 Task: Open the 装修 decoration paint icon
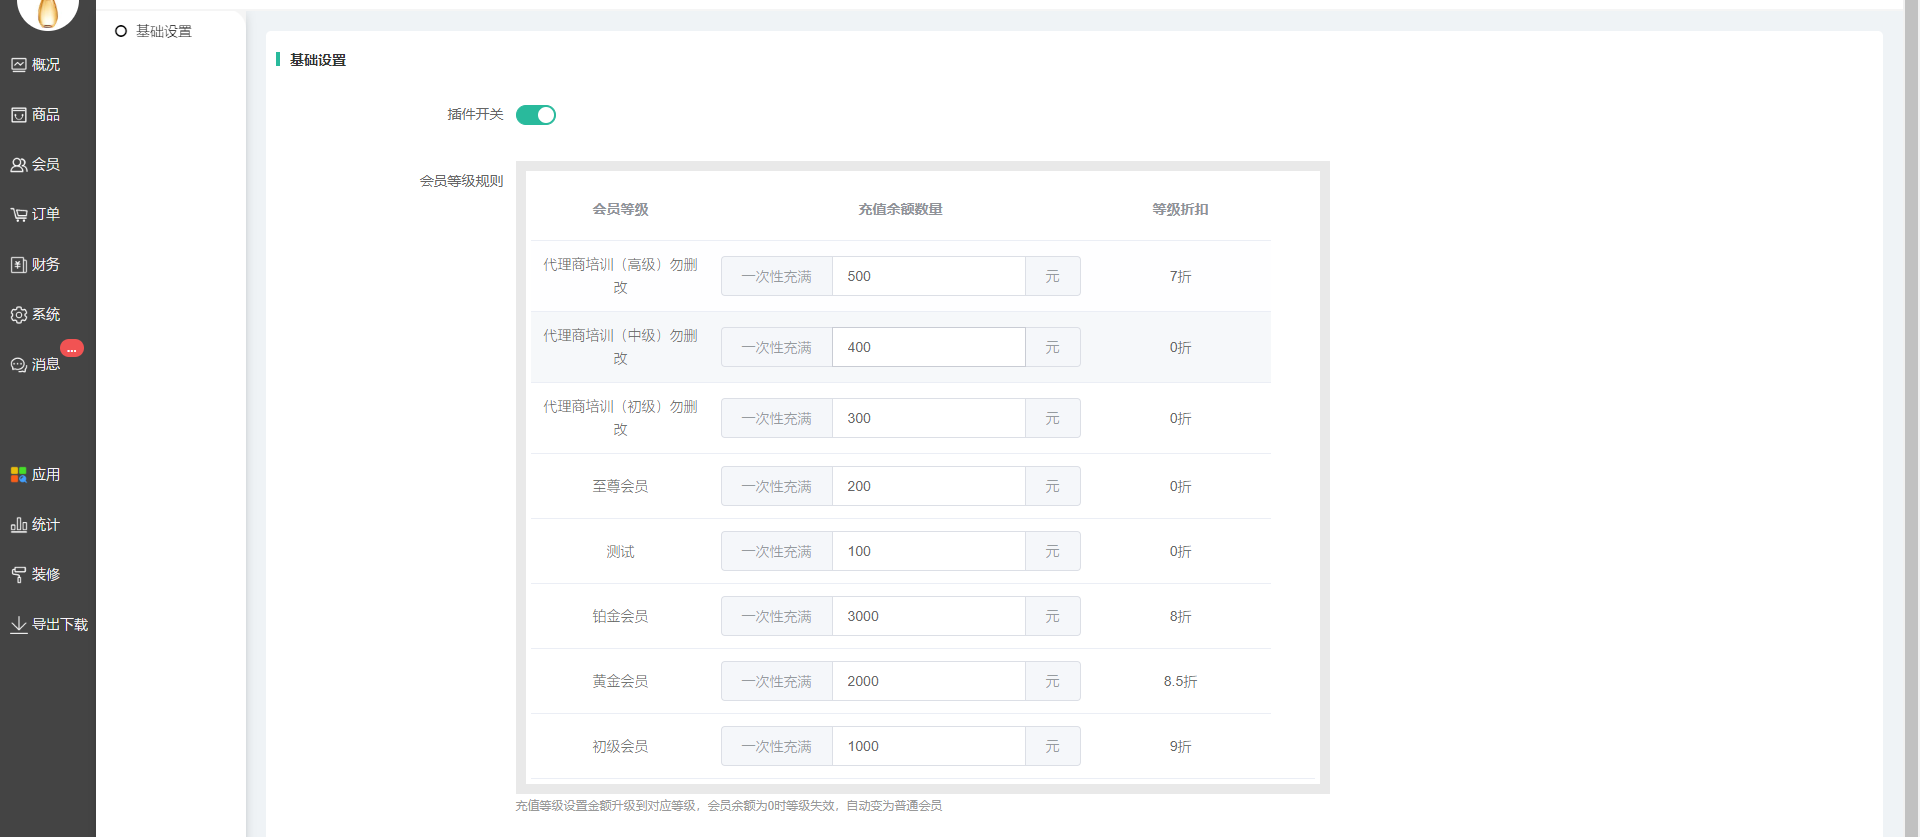19,575
